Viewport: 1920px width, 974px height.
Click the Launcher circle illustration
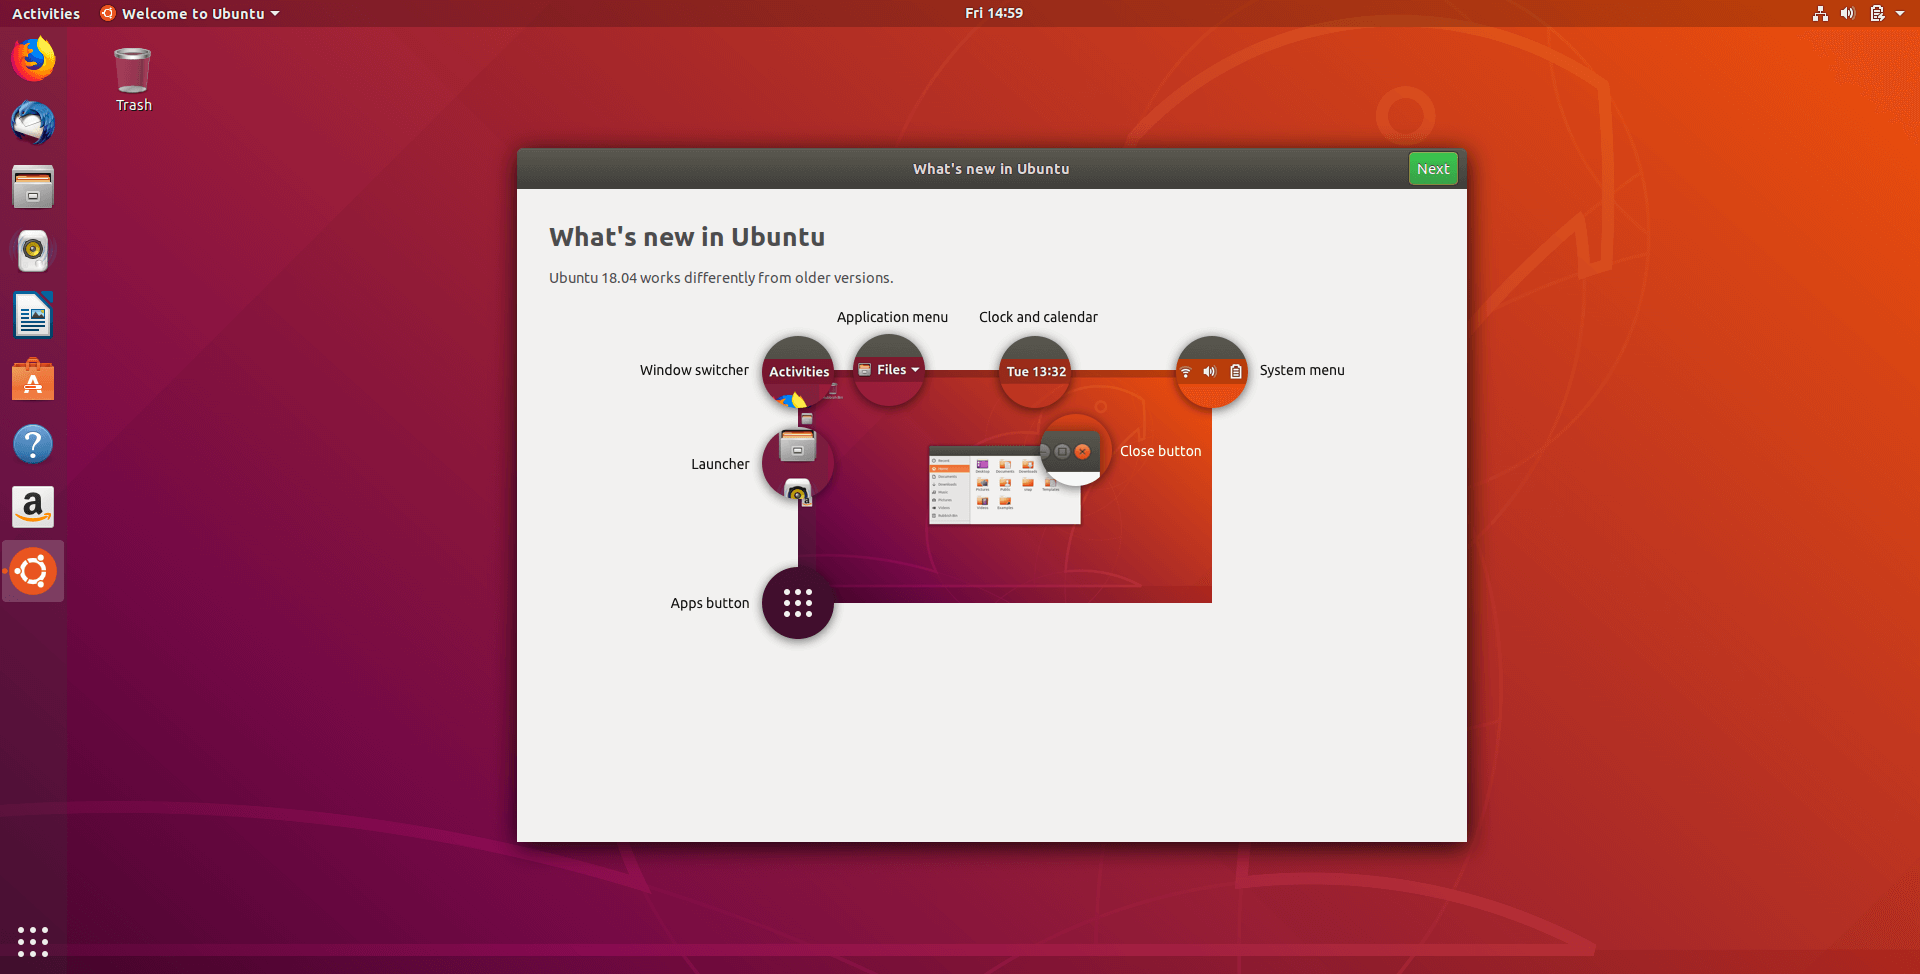coord(798,463)
